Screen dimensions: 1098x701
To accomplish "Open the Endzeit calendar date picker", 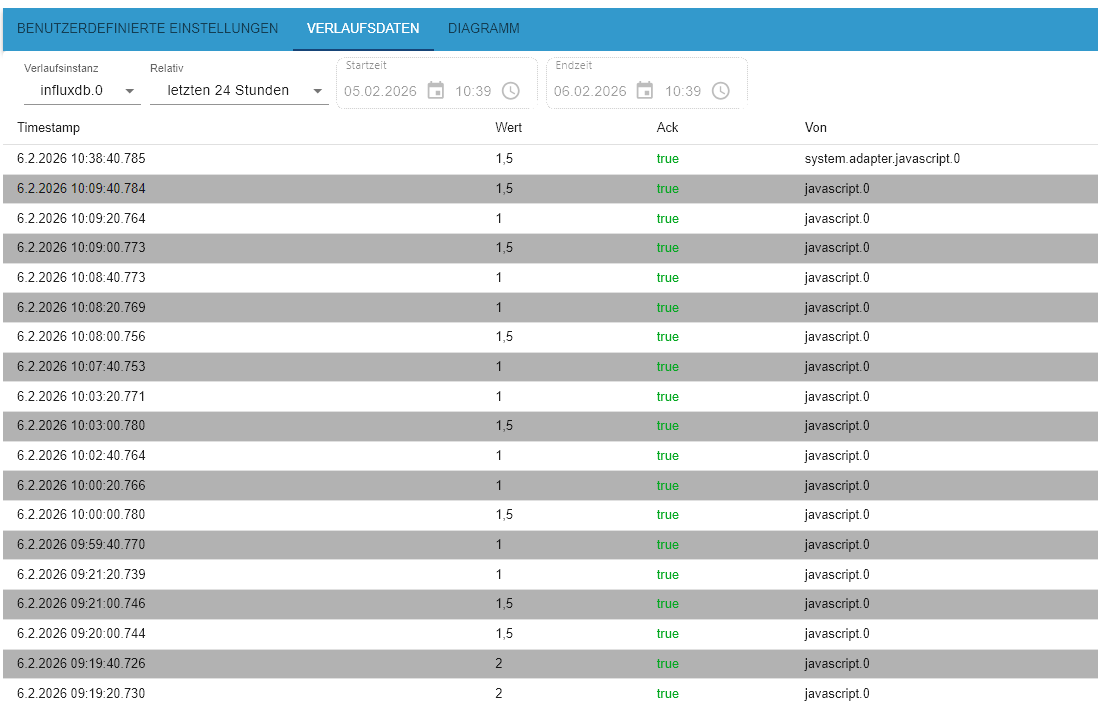I will coord(645,91).
